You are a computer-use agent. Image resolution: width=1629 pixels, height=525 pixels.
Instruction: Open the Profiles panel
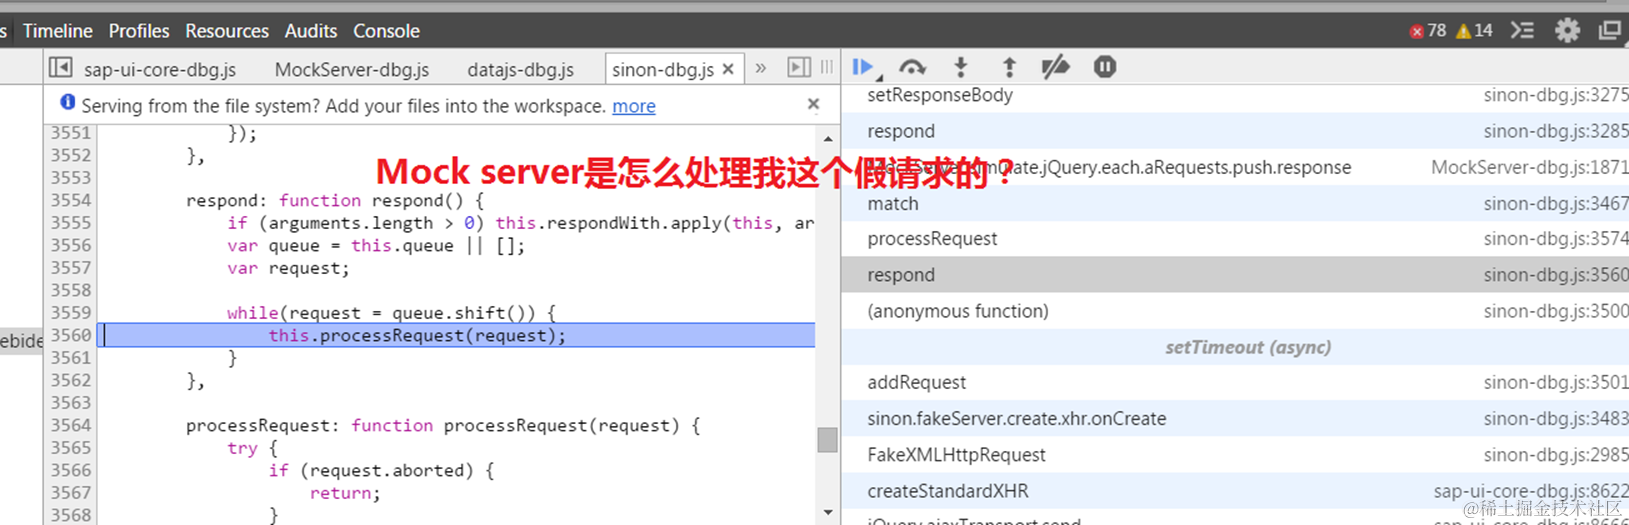pos(139,31)
